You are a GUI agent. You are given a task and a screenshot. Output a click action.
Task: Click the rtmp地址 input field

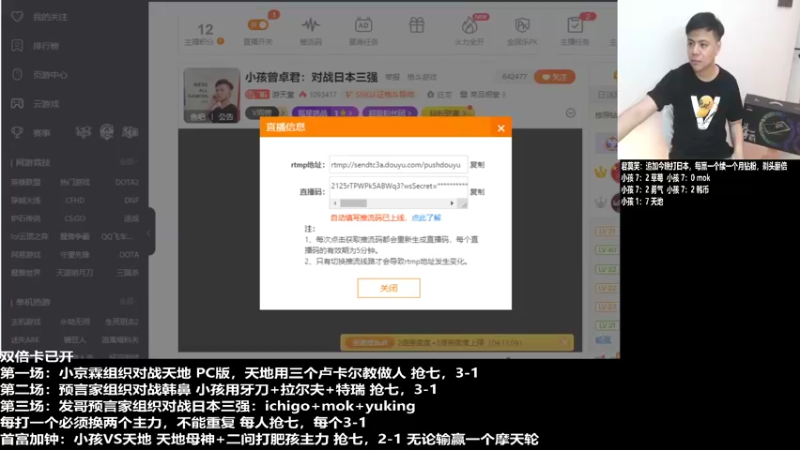(x=398, y=165)
